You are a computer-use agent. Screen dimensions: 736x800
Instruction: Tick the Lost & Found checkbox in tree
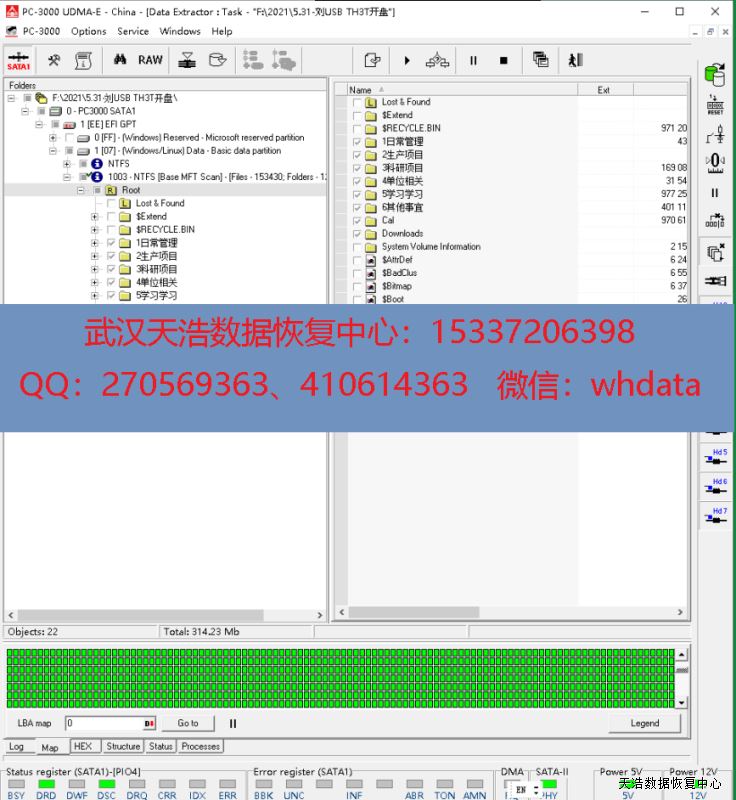point(111,203)
